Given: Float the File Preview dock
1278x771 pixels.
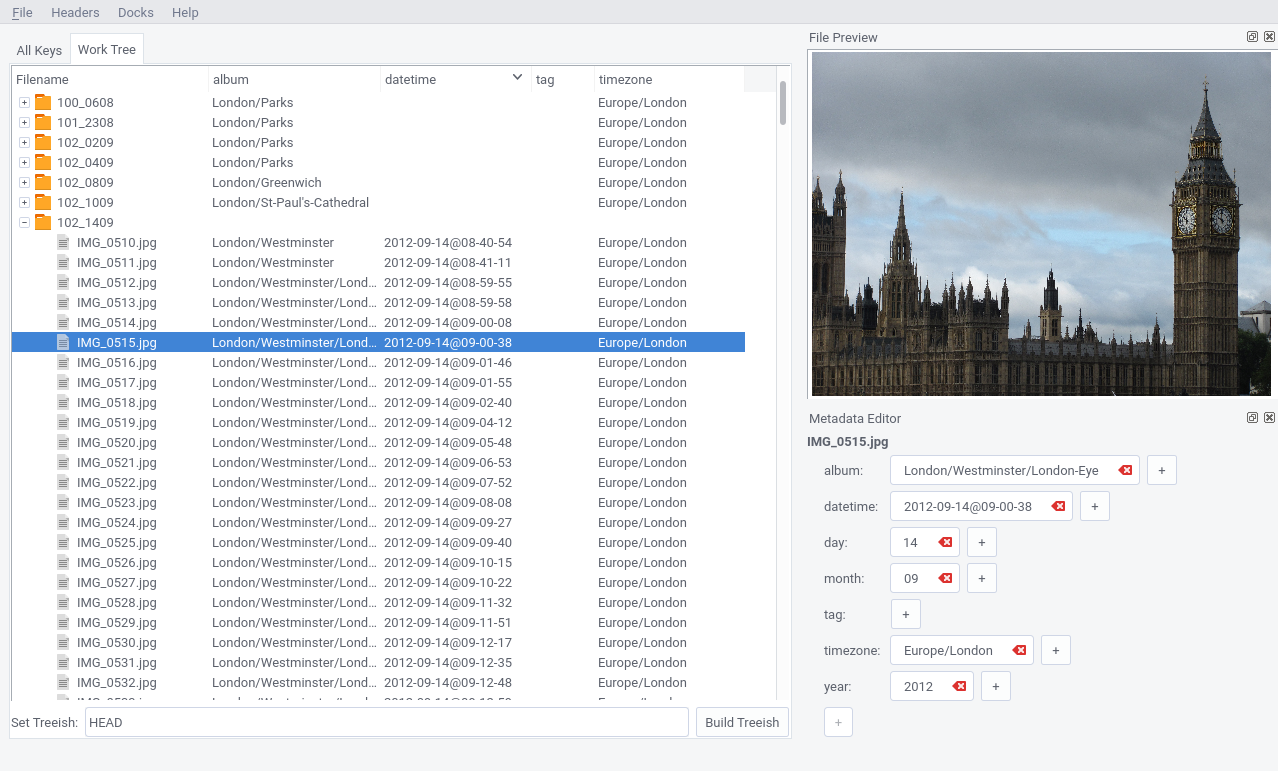Looking at the screenshot, I should 1252,37.
